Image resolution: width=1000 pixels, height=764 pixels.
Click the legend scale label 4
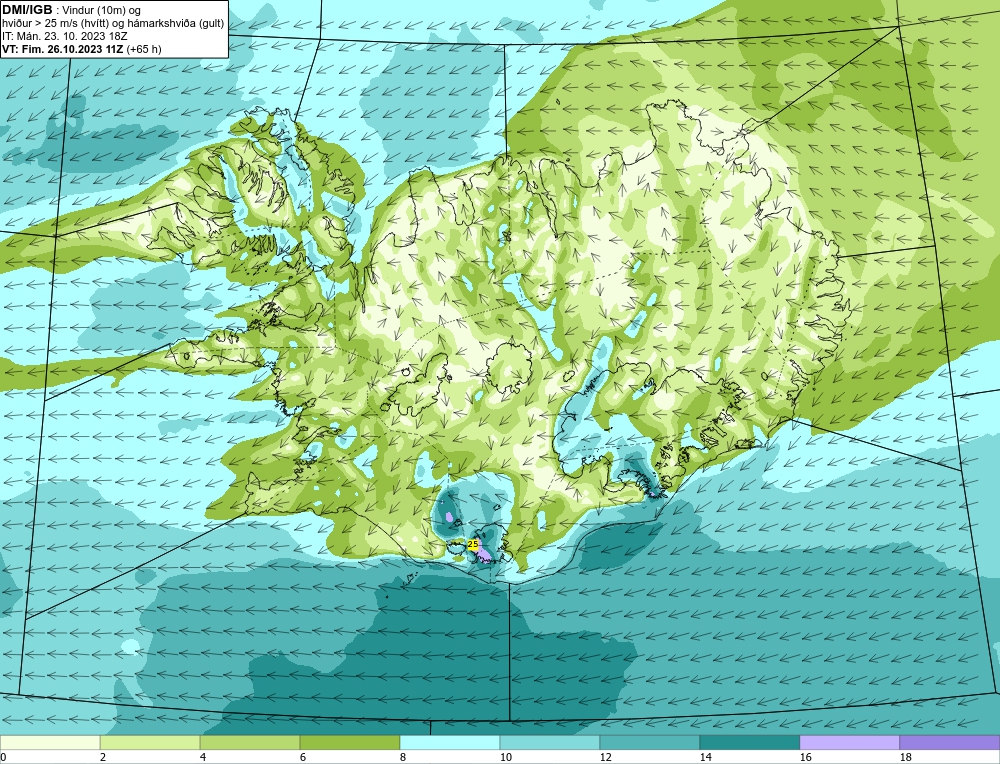[x=203, y=757]
